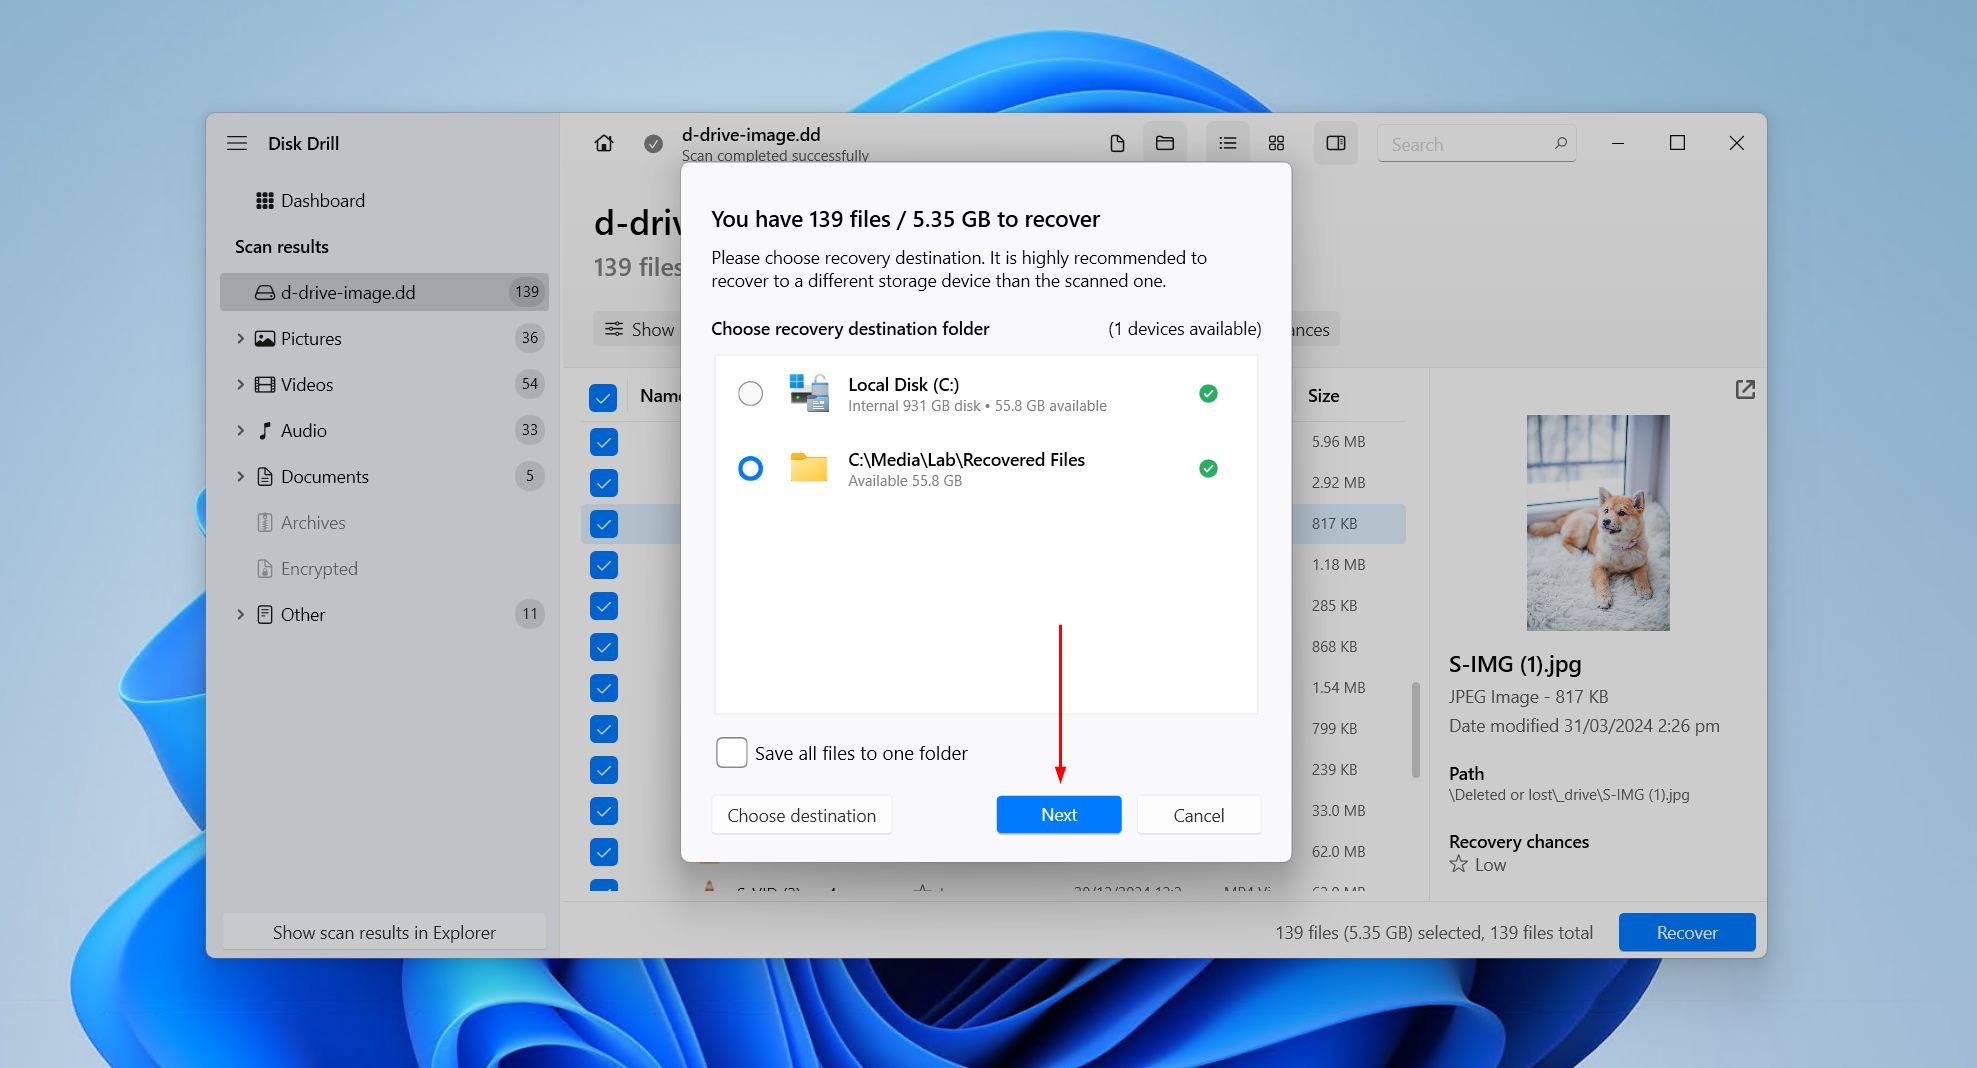The width and height of the screenshot is (1977, 1068).
Task: Open the Archives category
Action: 313,523
